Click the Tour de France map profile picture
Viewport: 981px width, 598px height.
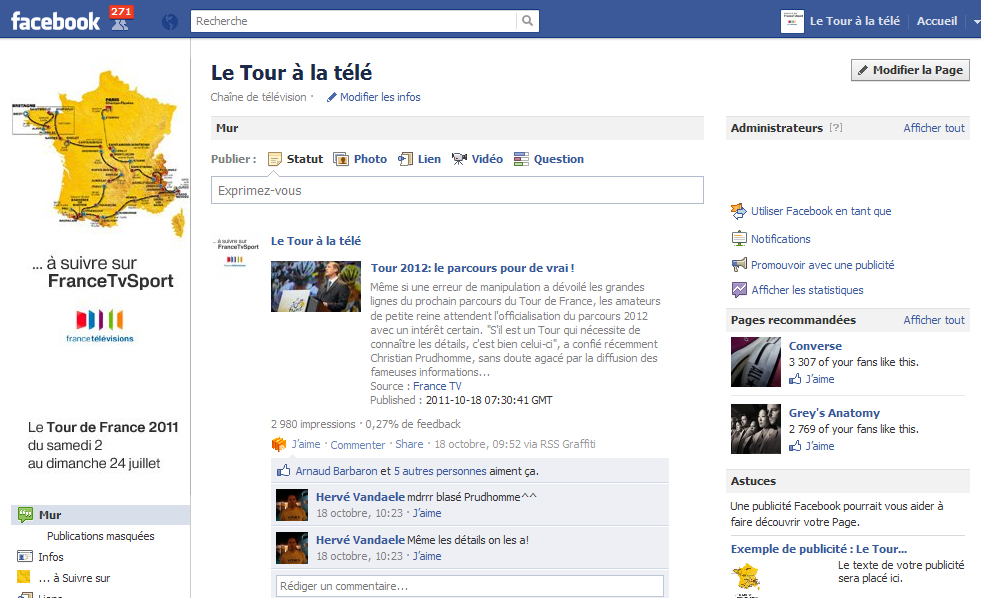point(100,153)
